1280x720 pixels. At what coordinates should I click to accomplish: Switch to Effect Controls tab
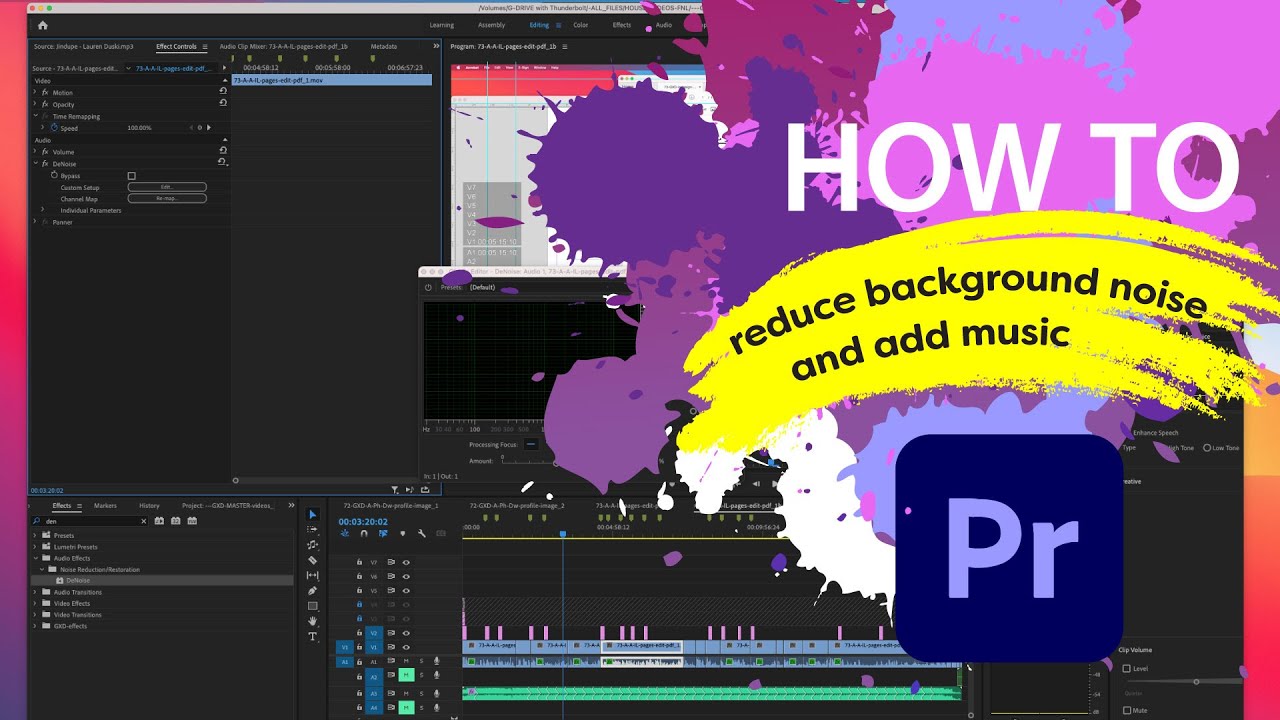(176, 46)
